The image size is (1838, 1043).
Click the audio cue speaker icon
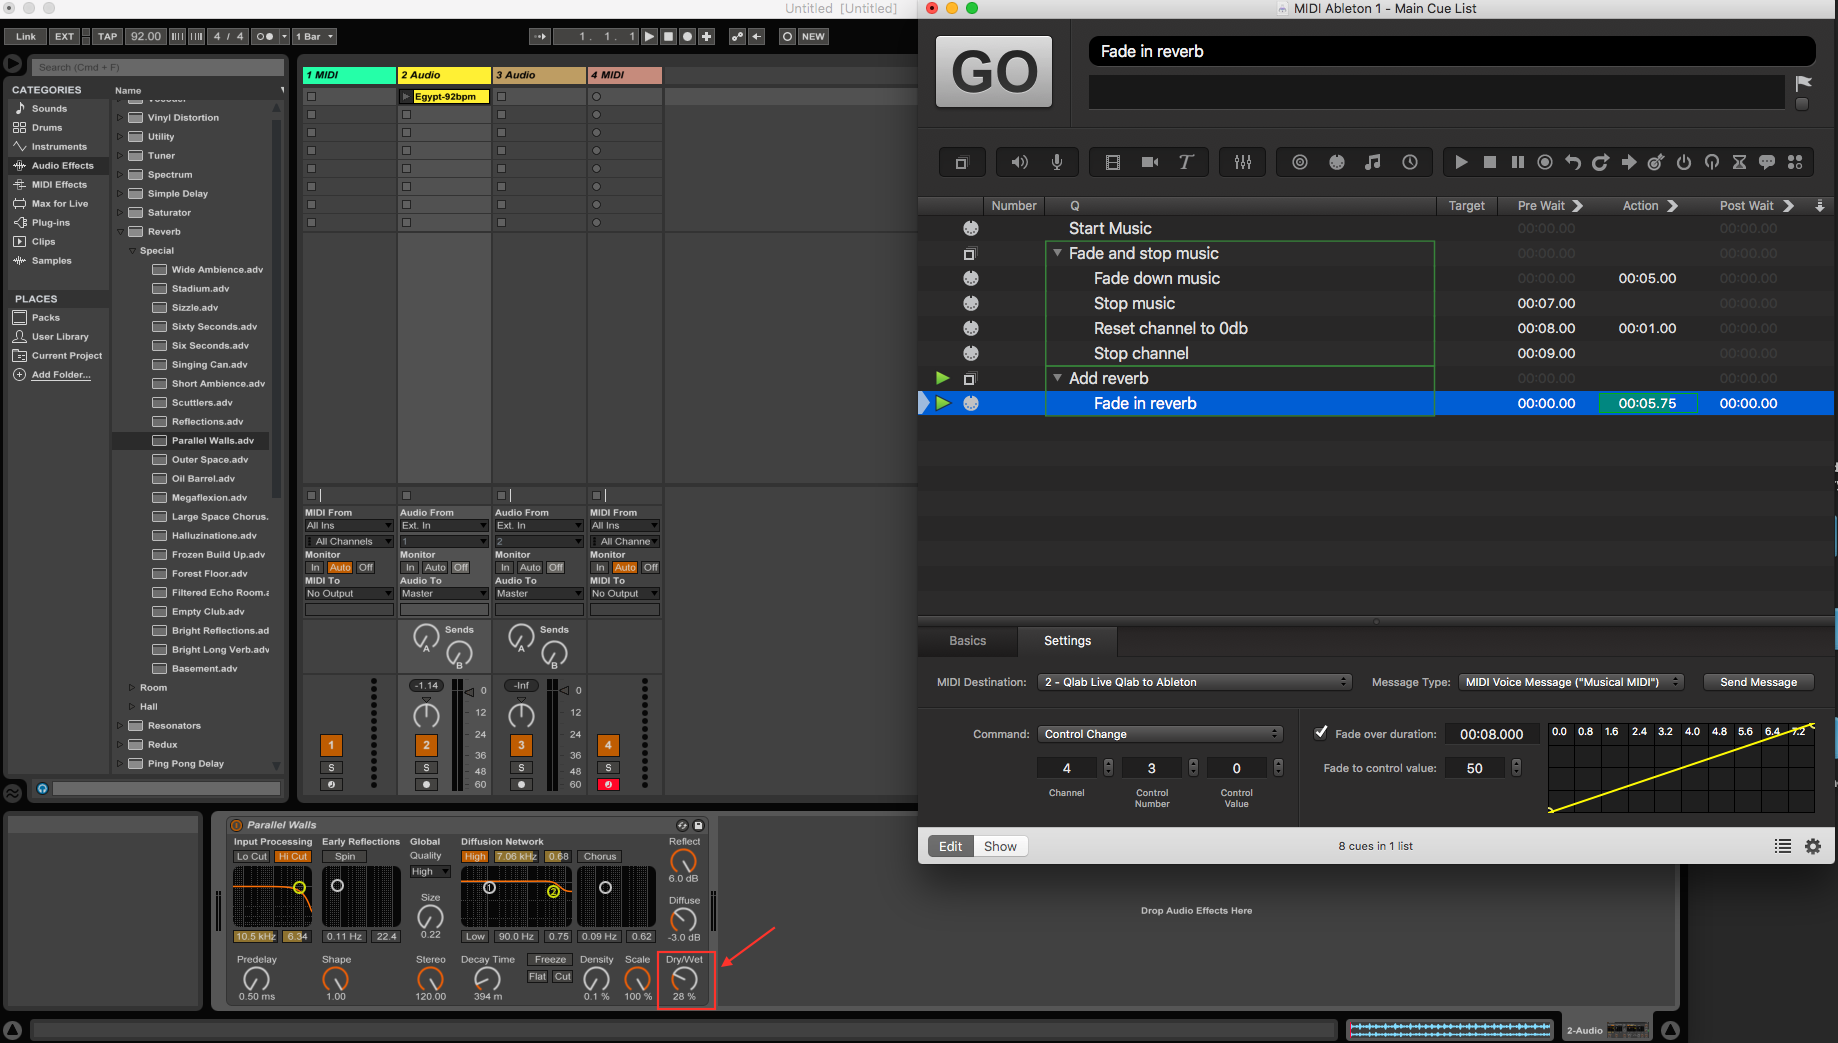1019,162
